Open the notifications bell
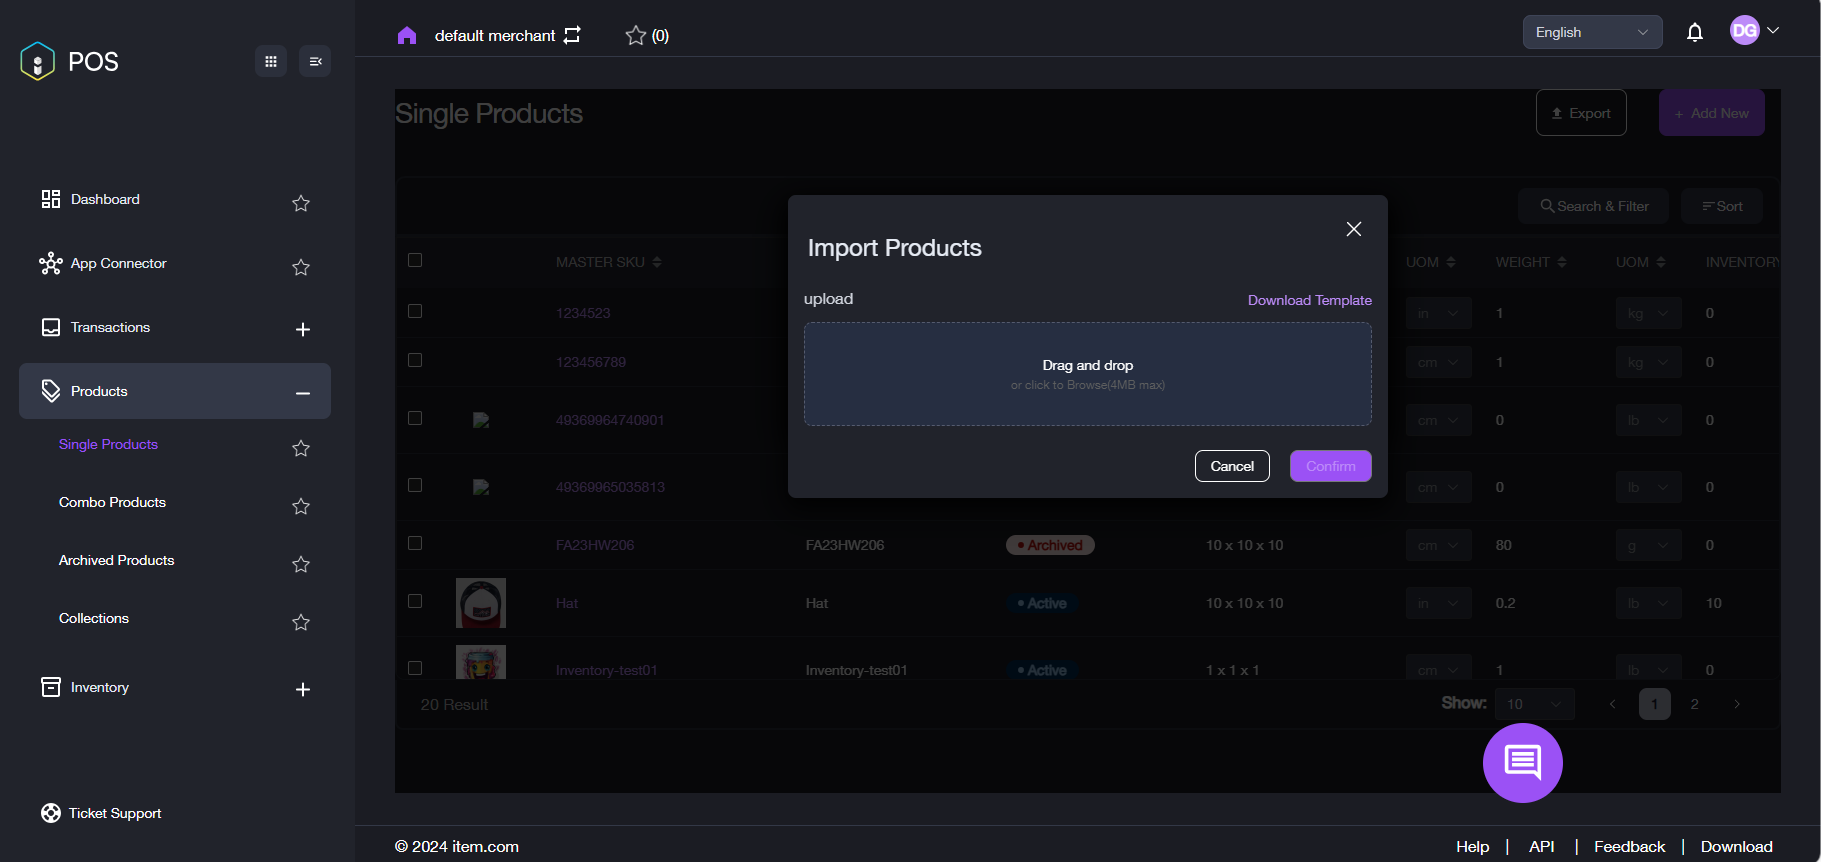 point(1694,32)
